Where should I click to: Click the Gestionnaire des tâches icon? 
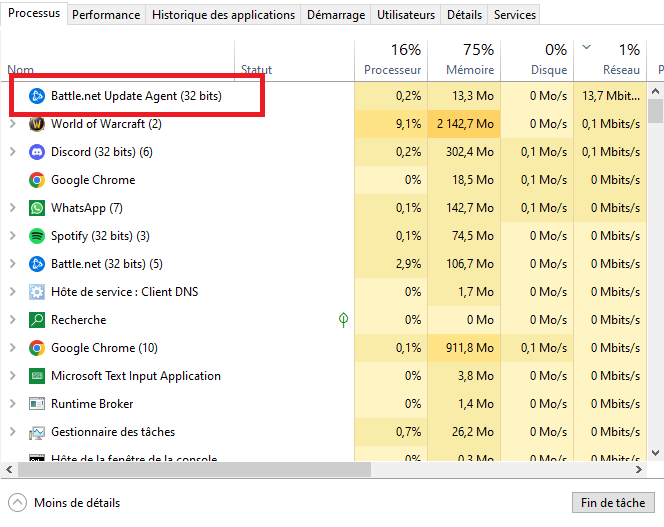point(37,432)
